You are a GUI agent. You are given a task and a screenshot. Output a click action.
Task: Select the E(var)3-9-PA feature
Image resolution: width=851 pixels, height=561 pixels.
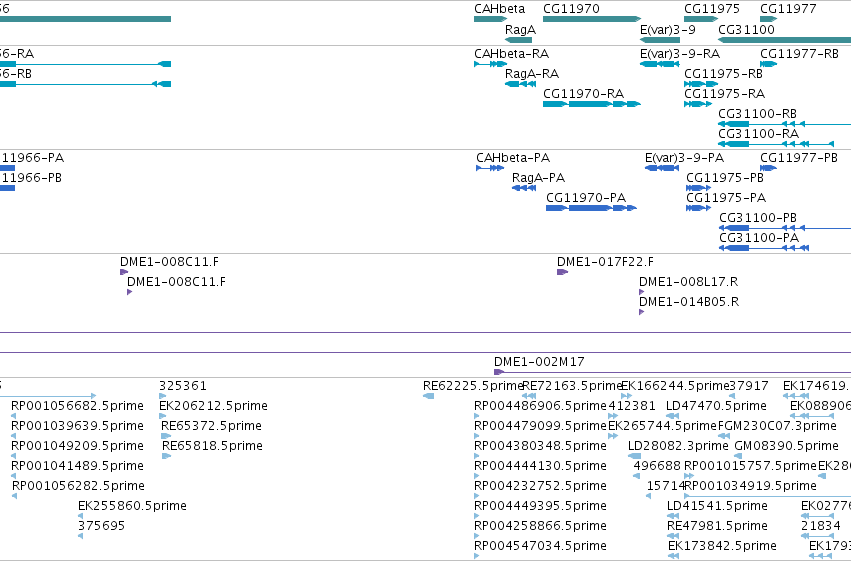click(662, 168)
